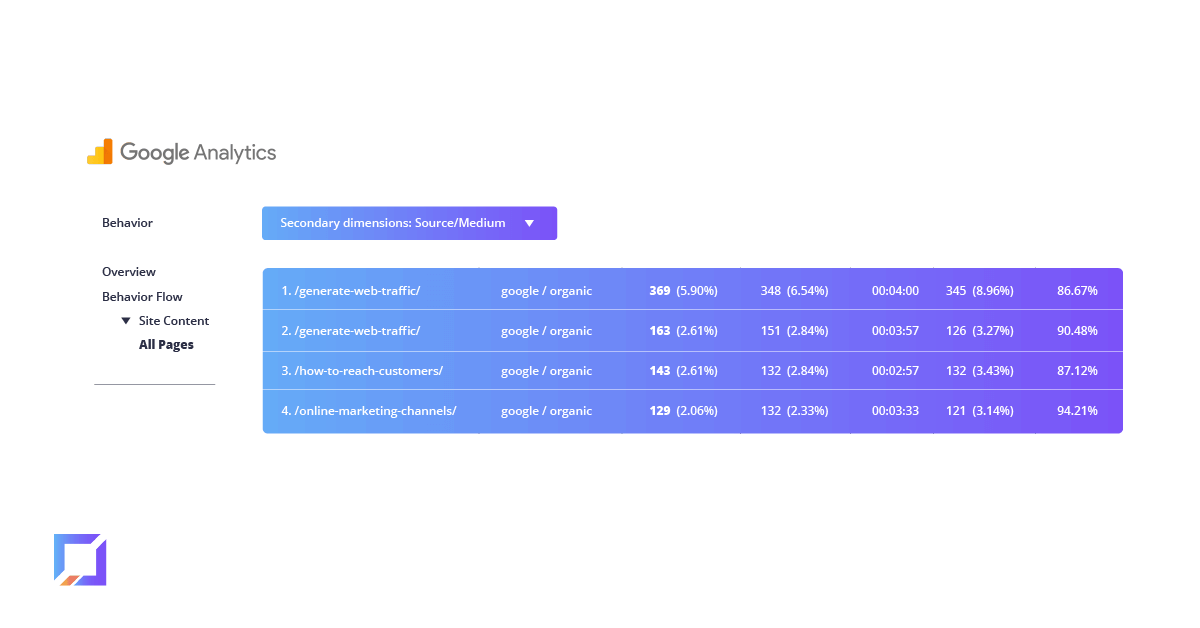Select google / organic in the third row
This screenshot has height=628, width=1200.
[x=546, y=370]
